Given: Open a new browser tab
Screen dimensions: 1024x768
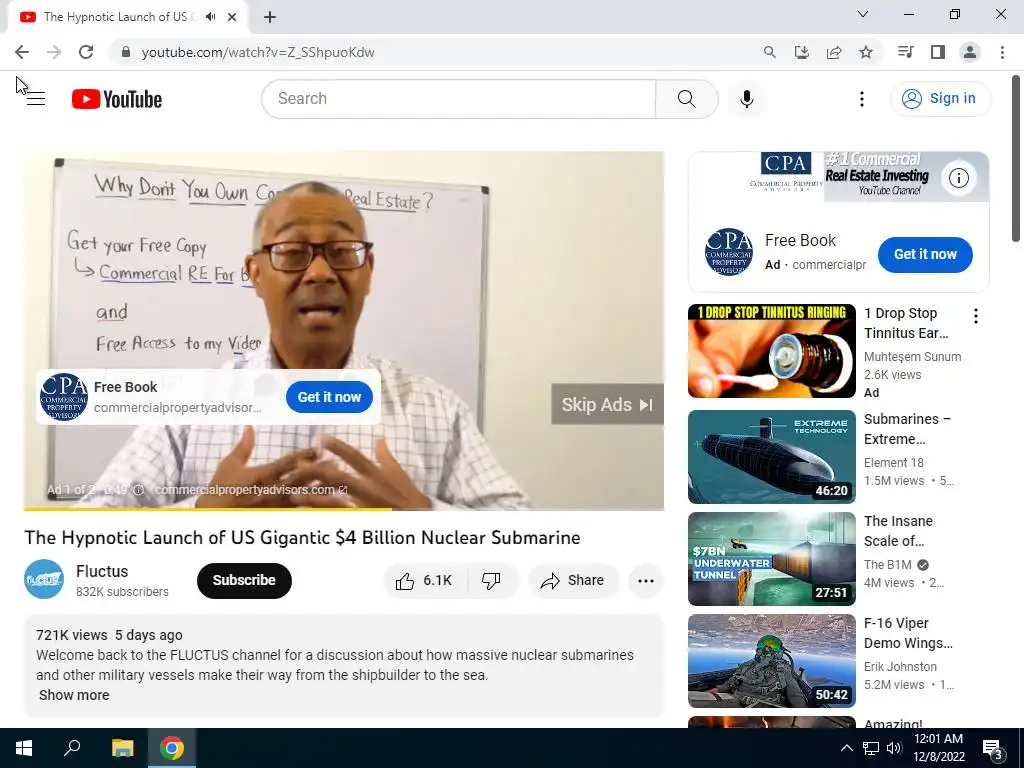Looking at the screenshot, I should [270, 17].
